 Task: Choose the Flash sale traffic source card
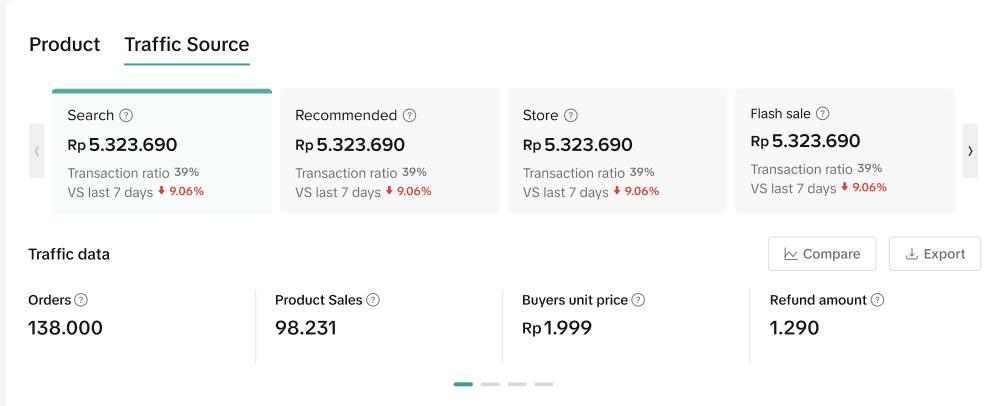coord(845,151)
